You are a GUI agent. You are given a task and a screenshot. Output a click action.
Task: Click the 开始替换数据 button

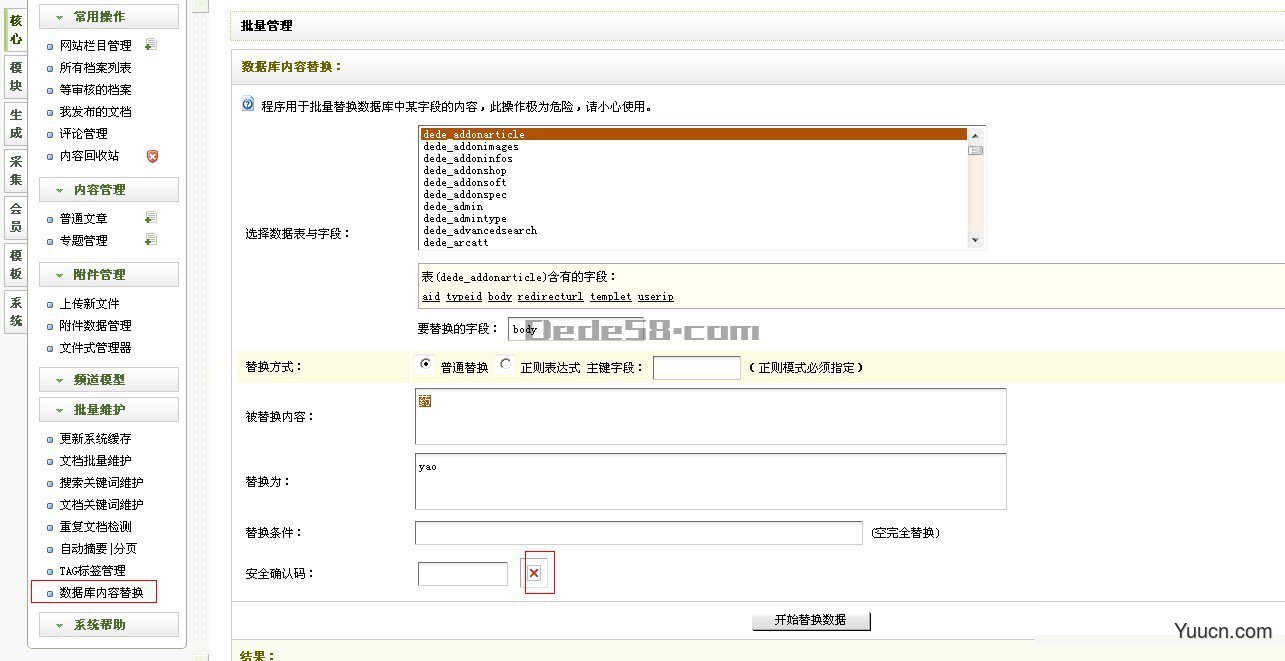click(x=811, y=620)
